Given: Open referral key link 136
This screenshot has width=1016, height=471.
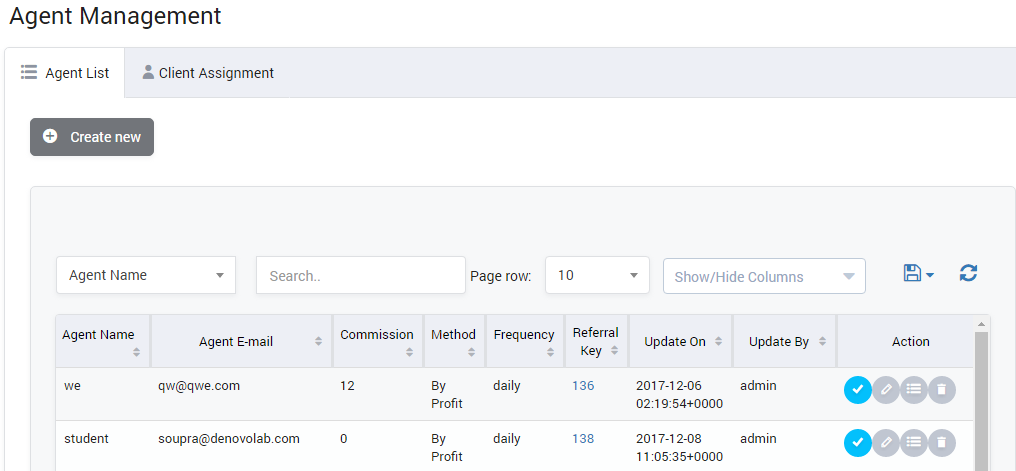Looking at the screenshot, I should pos(583,386).
